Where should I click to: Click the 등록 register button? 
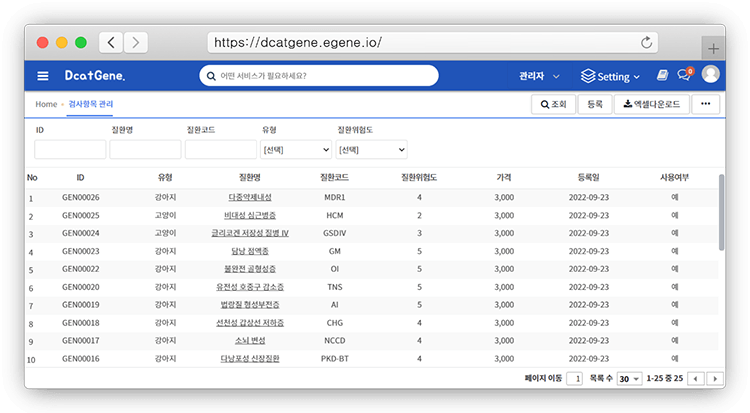(x=594, y=103)
